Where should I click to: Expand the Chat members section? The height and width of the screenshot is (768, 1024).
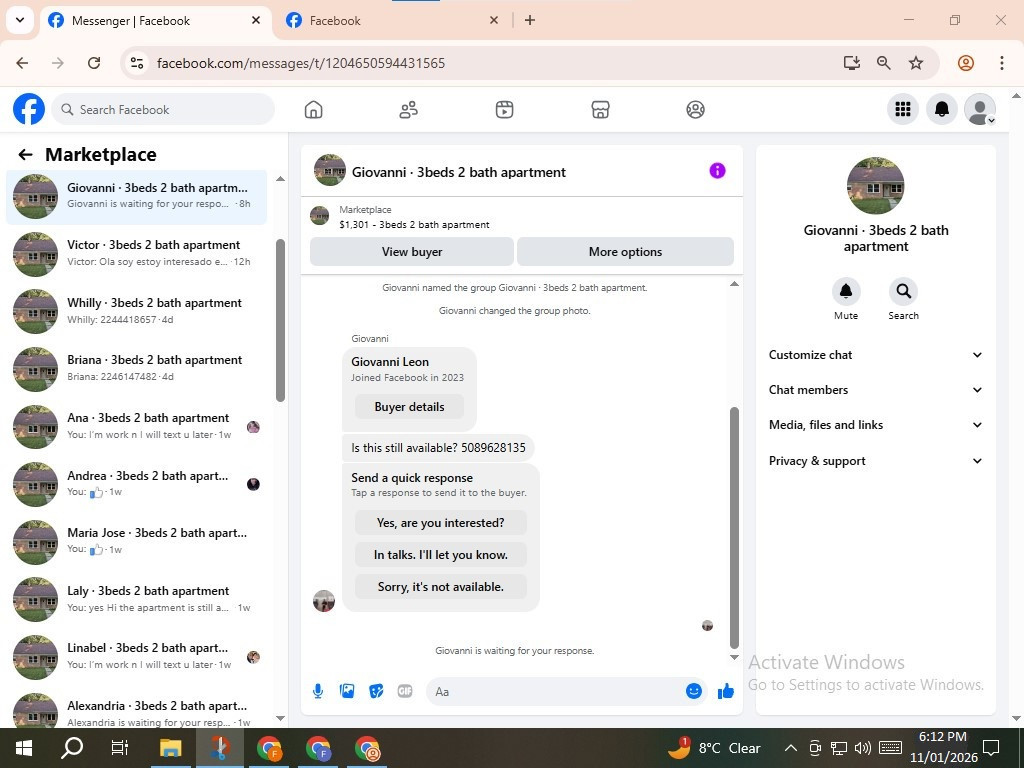875,390
